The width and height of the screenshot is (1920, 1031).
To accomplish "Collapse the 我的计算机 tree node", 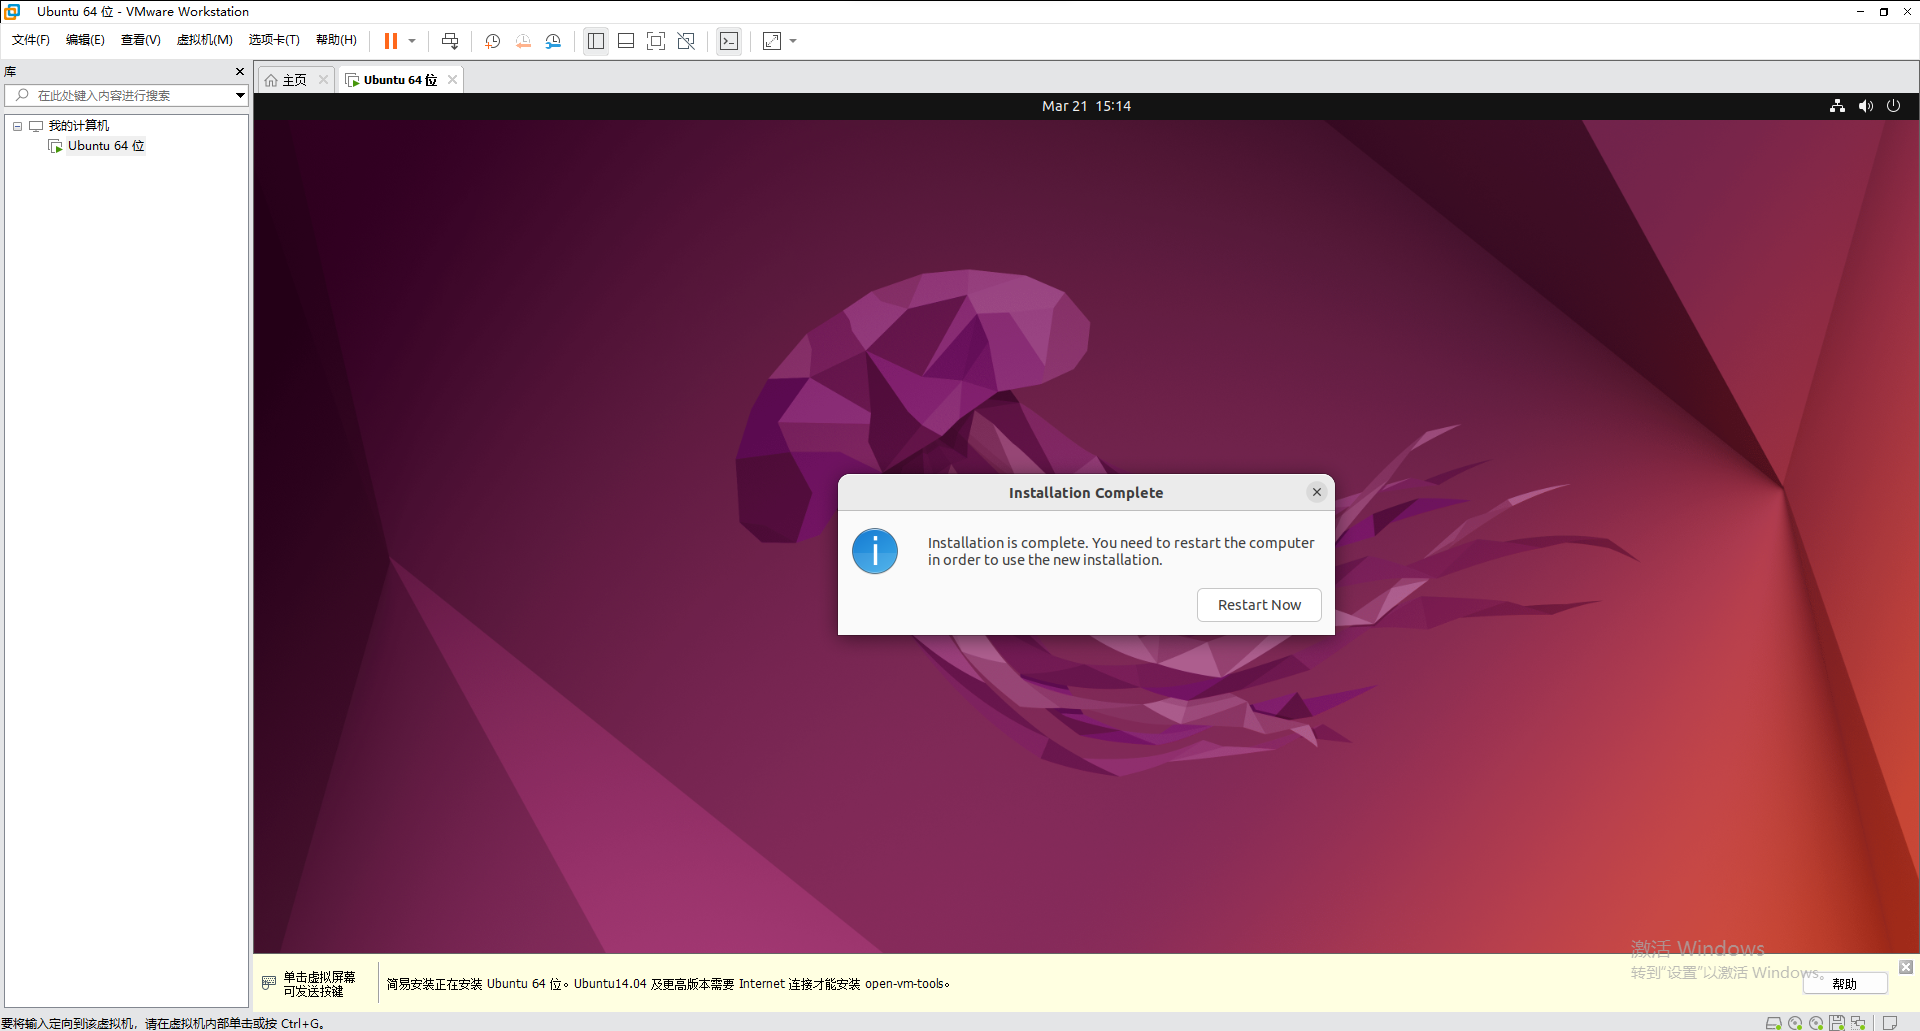I will [17, 126].
